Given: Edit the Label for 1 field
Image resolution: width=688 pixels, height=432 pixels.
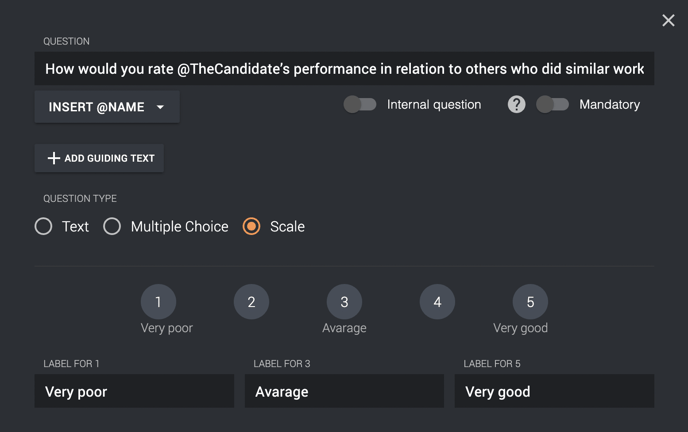Looking at the screenshot, I should click(x=134, y=391).
